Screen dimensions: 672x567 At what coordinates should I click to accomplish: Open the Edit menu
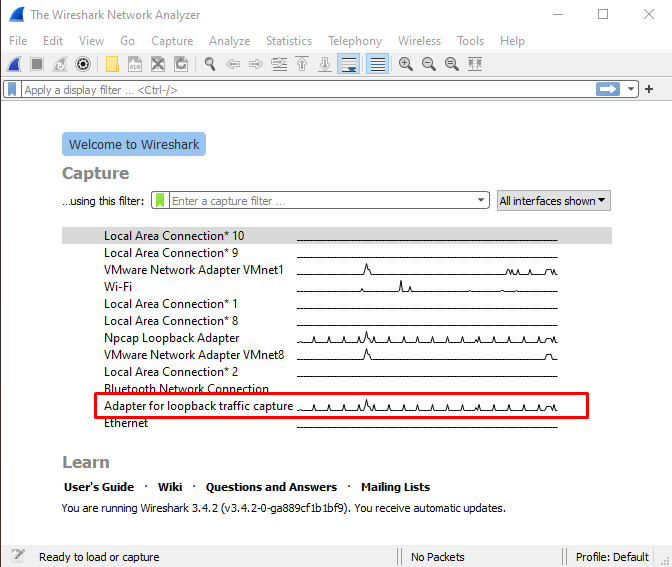click(53, 41)
